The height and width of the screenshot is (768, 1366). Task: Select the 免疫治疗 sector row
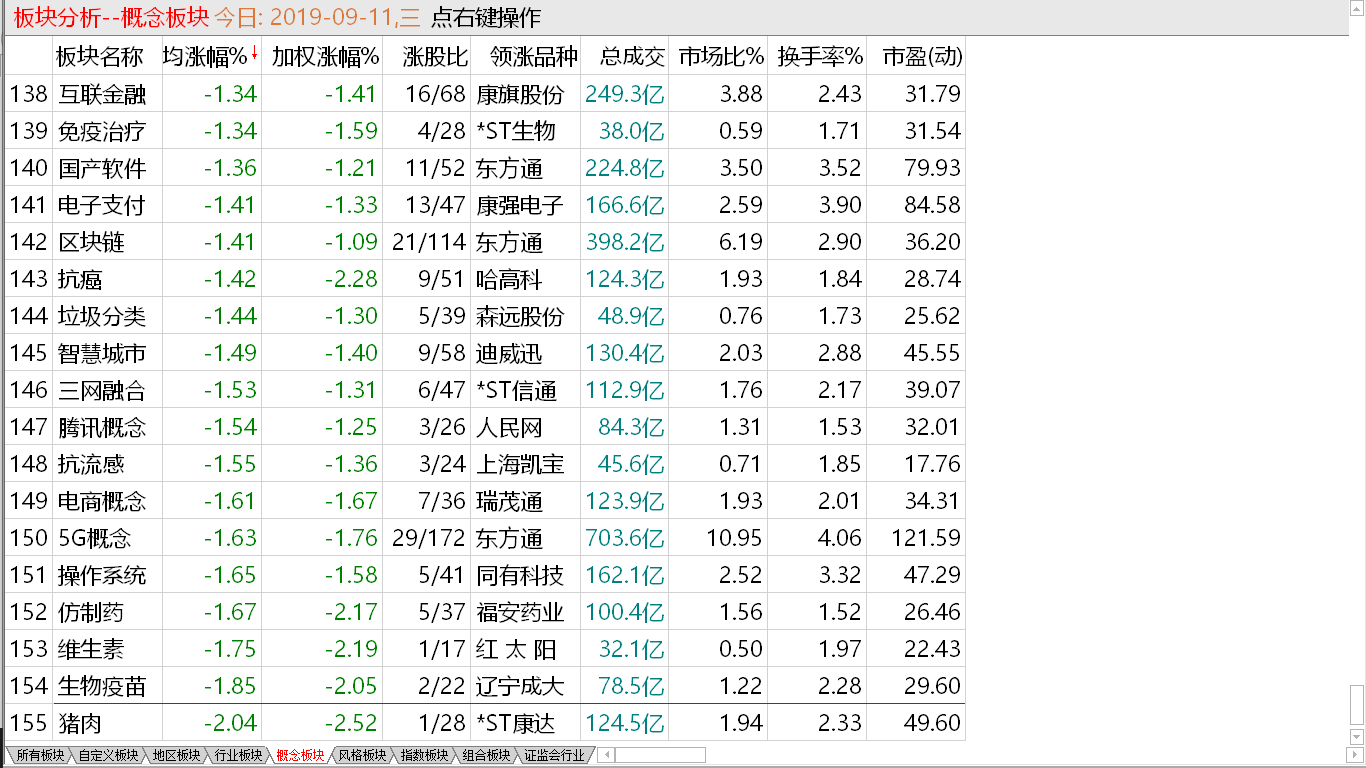[x=486, y=131]
